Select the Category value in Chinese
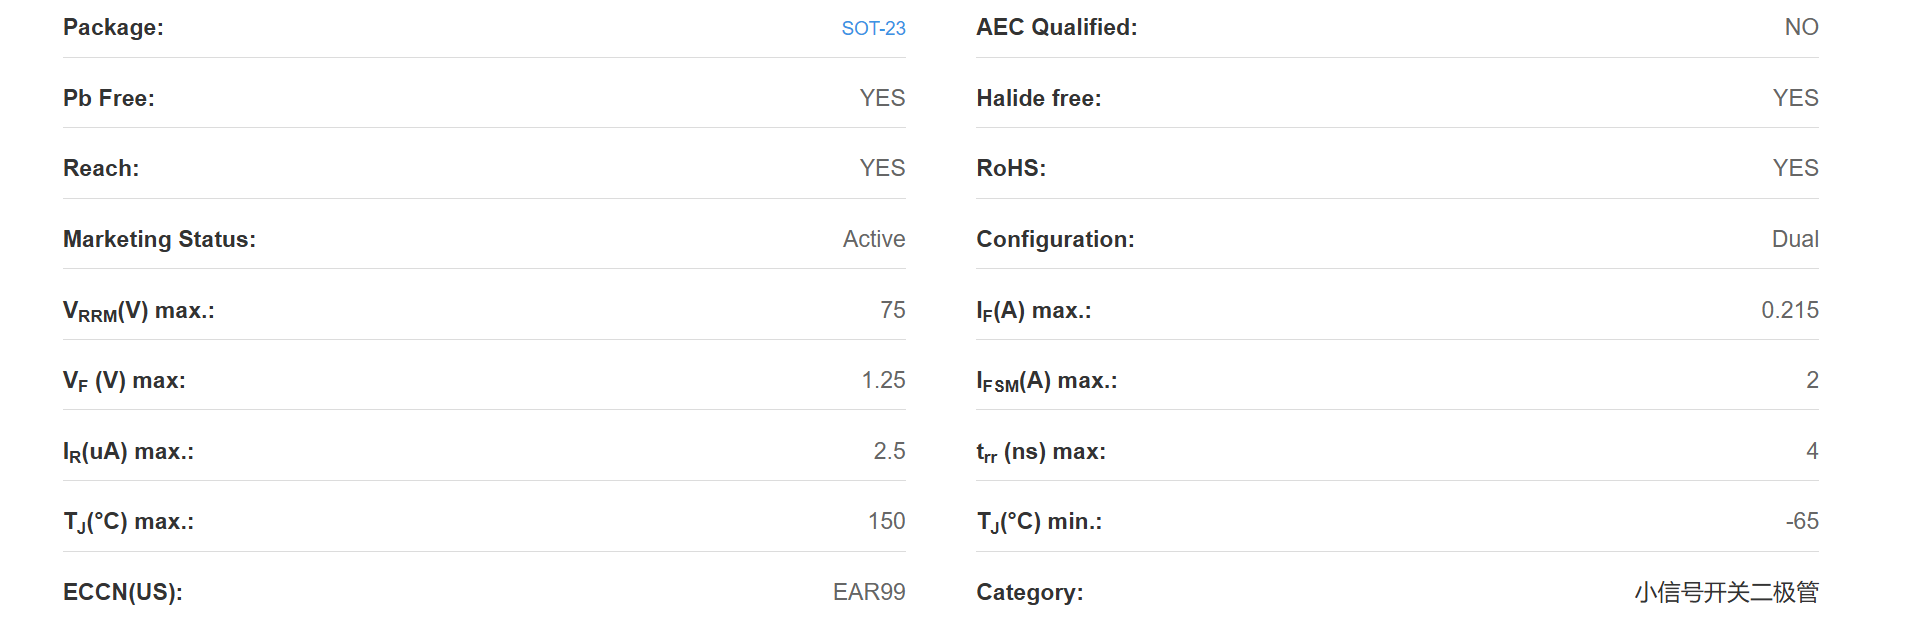 [x=1727, y=592]
